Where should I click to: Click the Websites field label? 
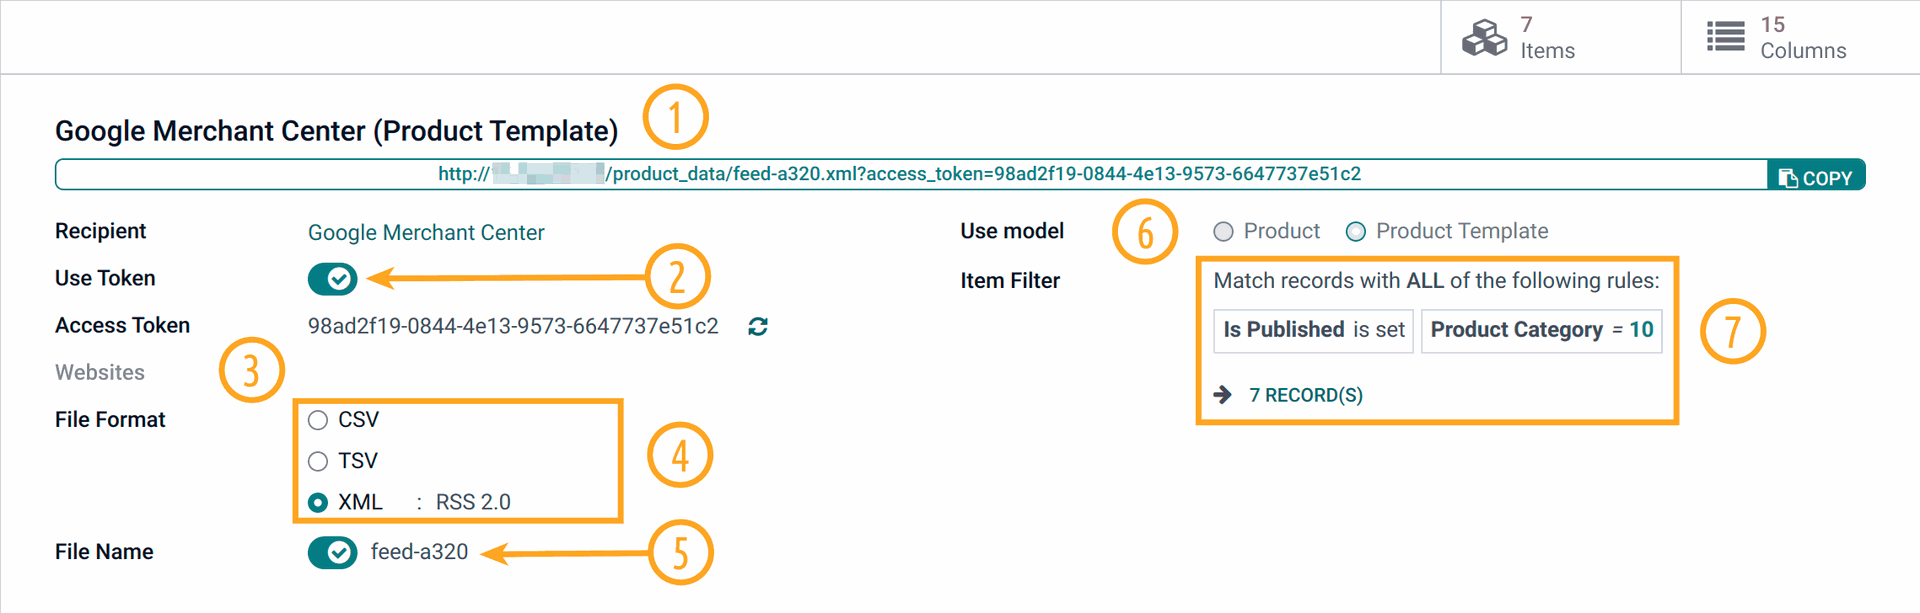(100, 372)
